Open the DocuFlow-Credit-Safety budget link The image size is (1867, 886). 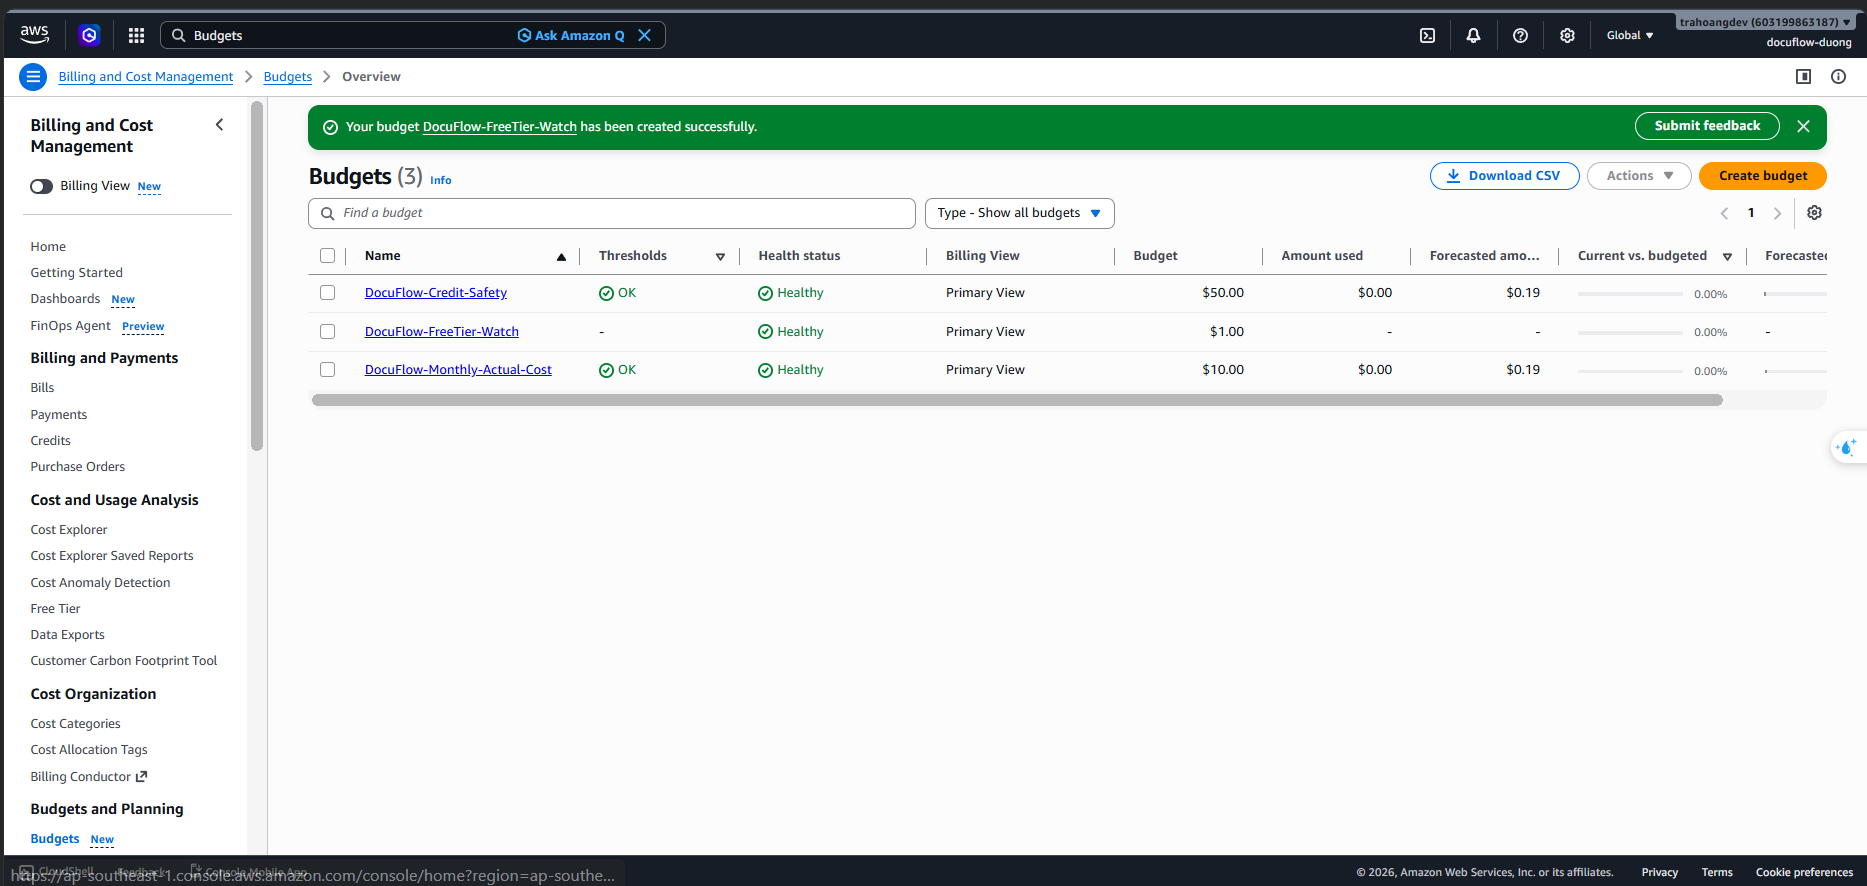pyautogui.click(x=436, y=293)
